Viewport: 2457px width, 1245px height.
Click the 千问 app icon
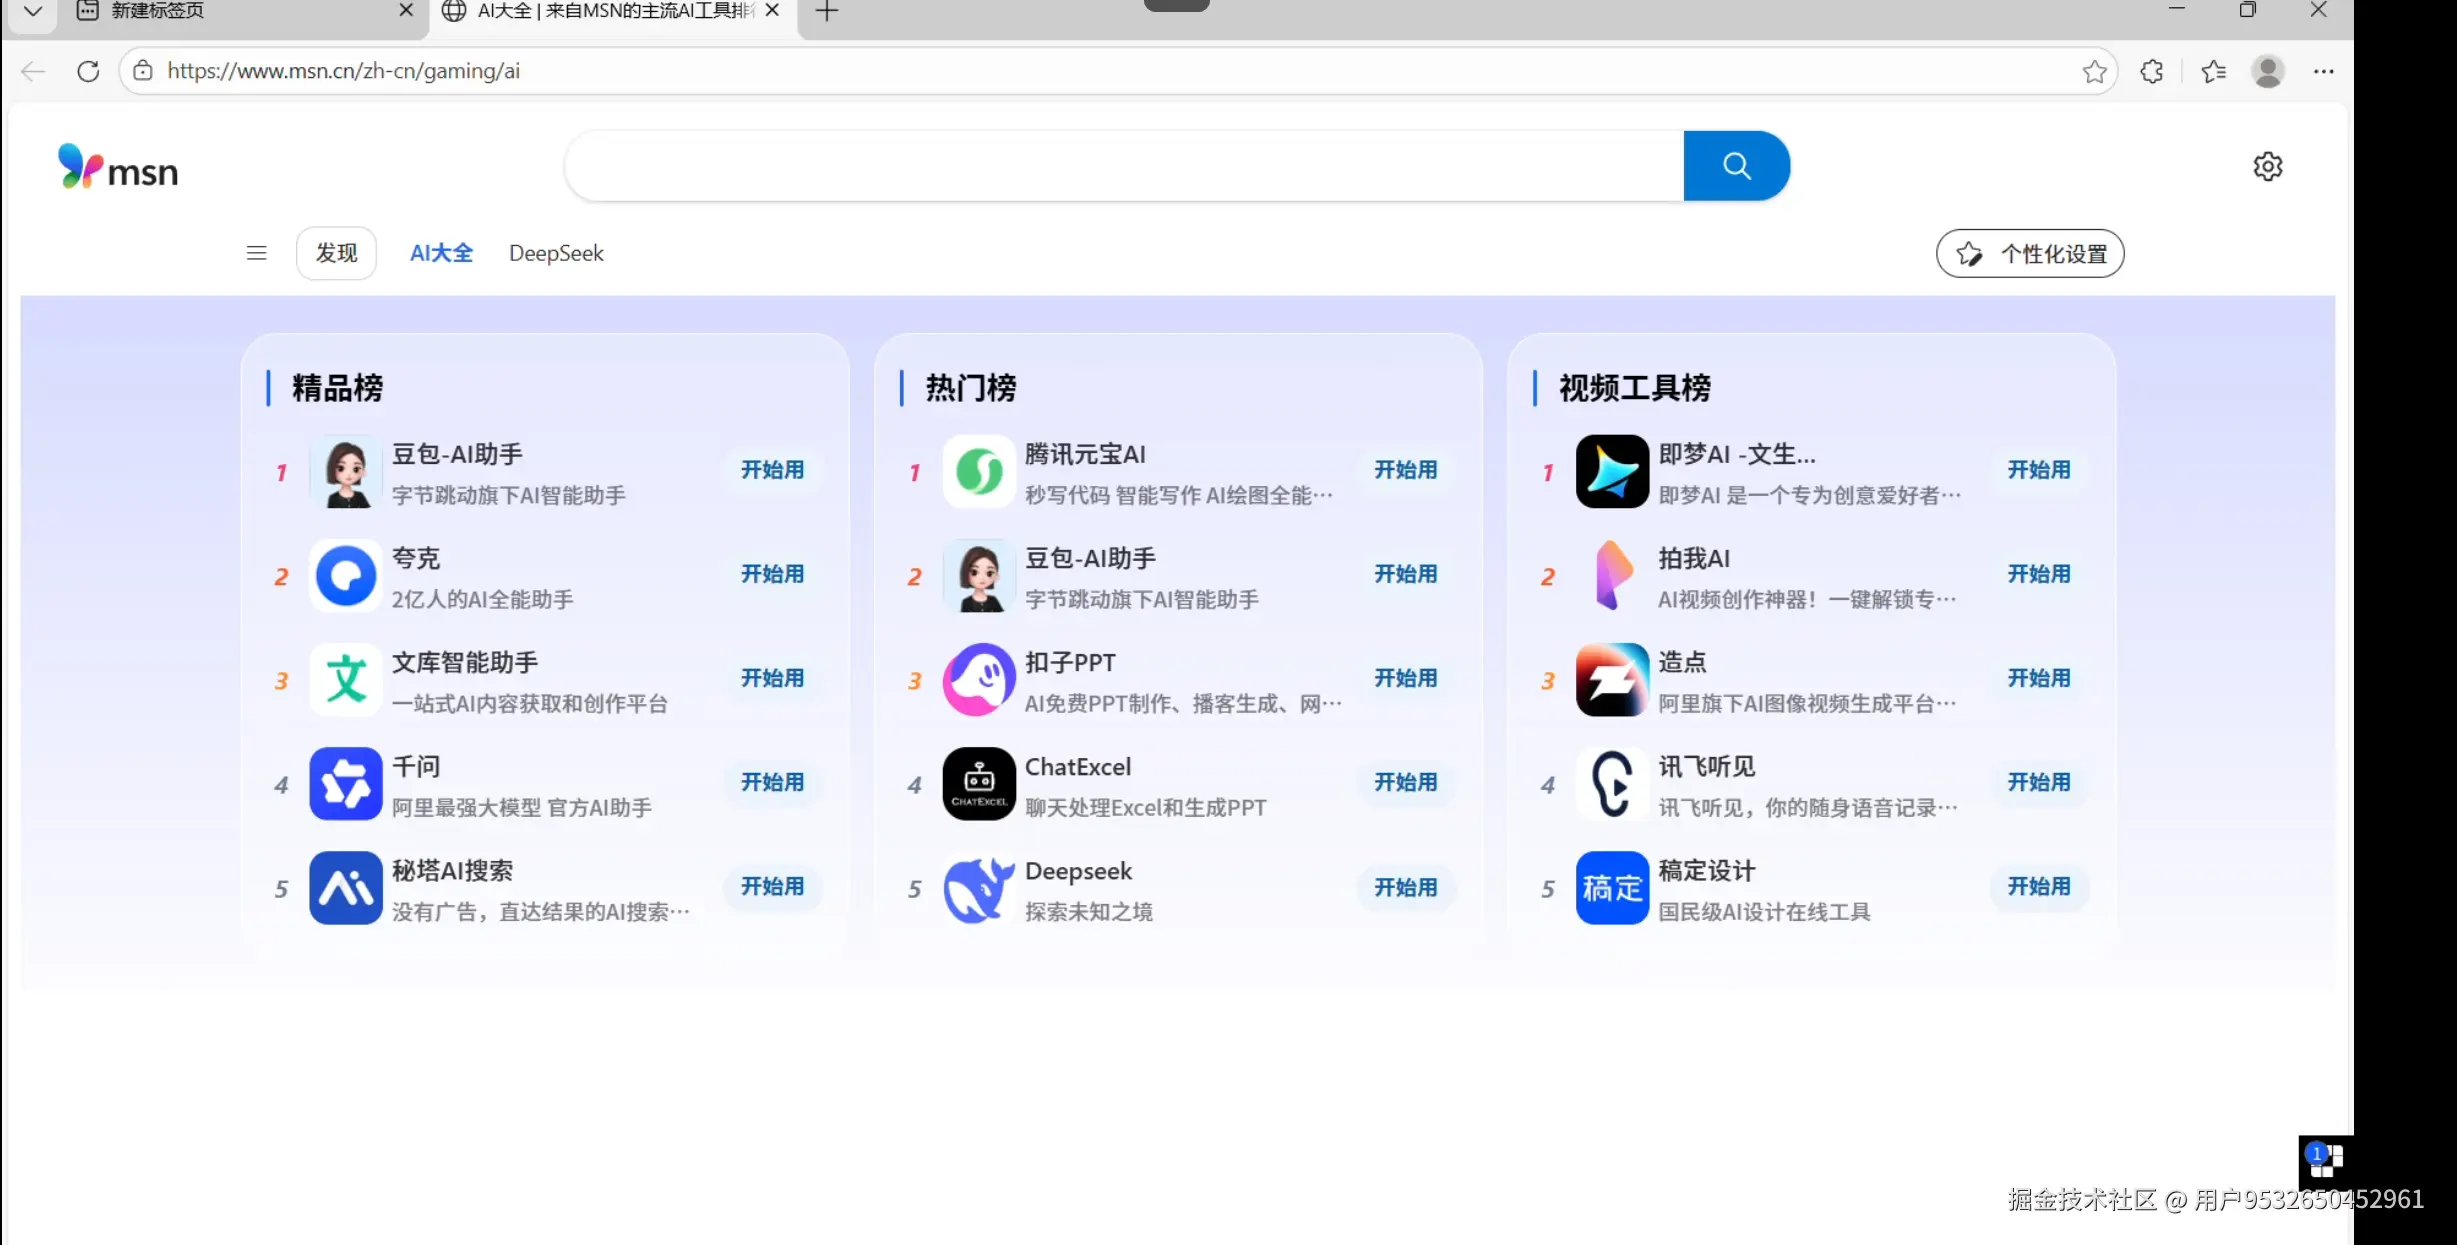(x=346, y=784)
